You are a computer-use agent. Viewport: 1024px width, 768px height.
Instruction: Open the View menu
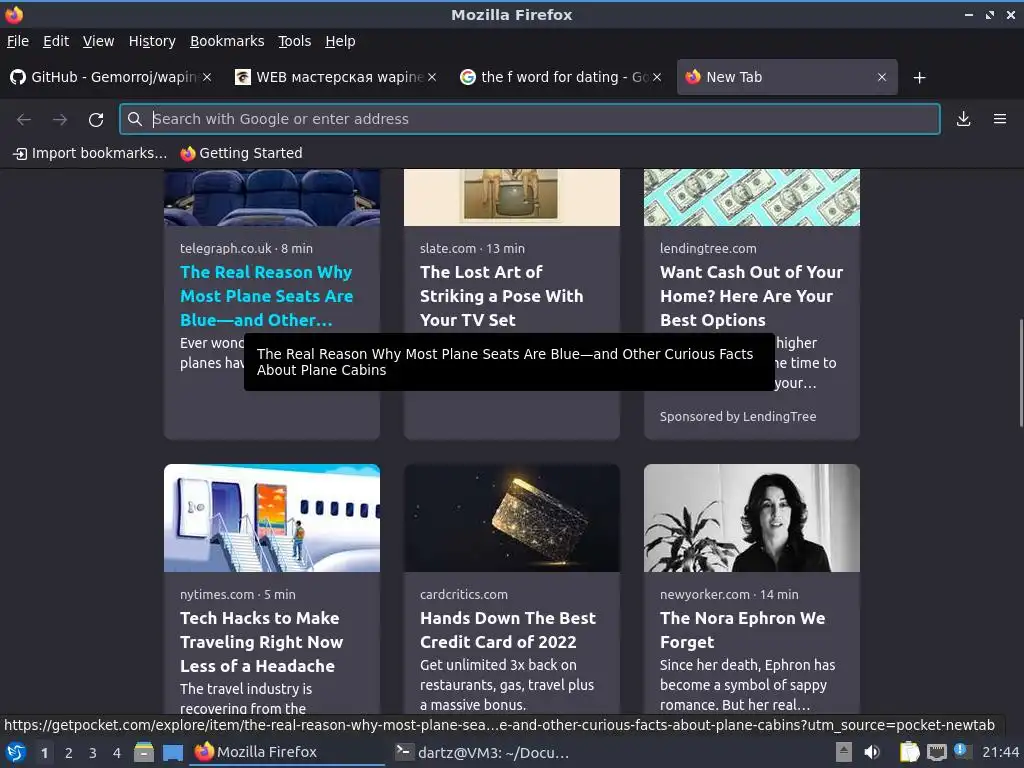(99, 41)
